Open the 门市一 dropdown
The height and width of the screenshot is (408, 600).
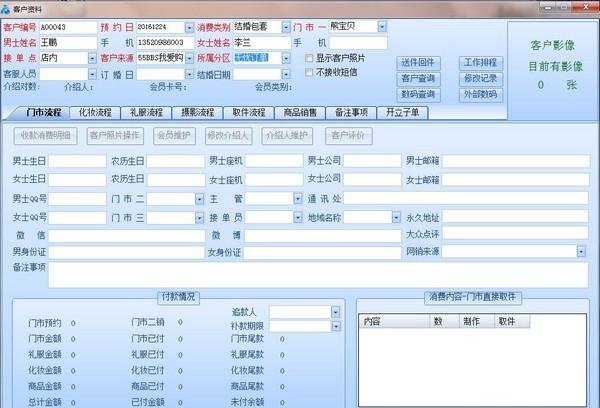pos(382,26)
